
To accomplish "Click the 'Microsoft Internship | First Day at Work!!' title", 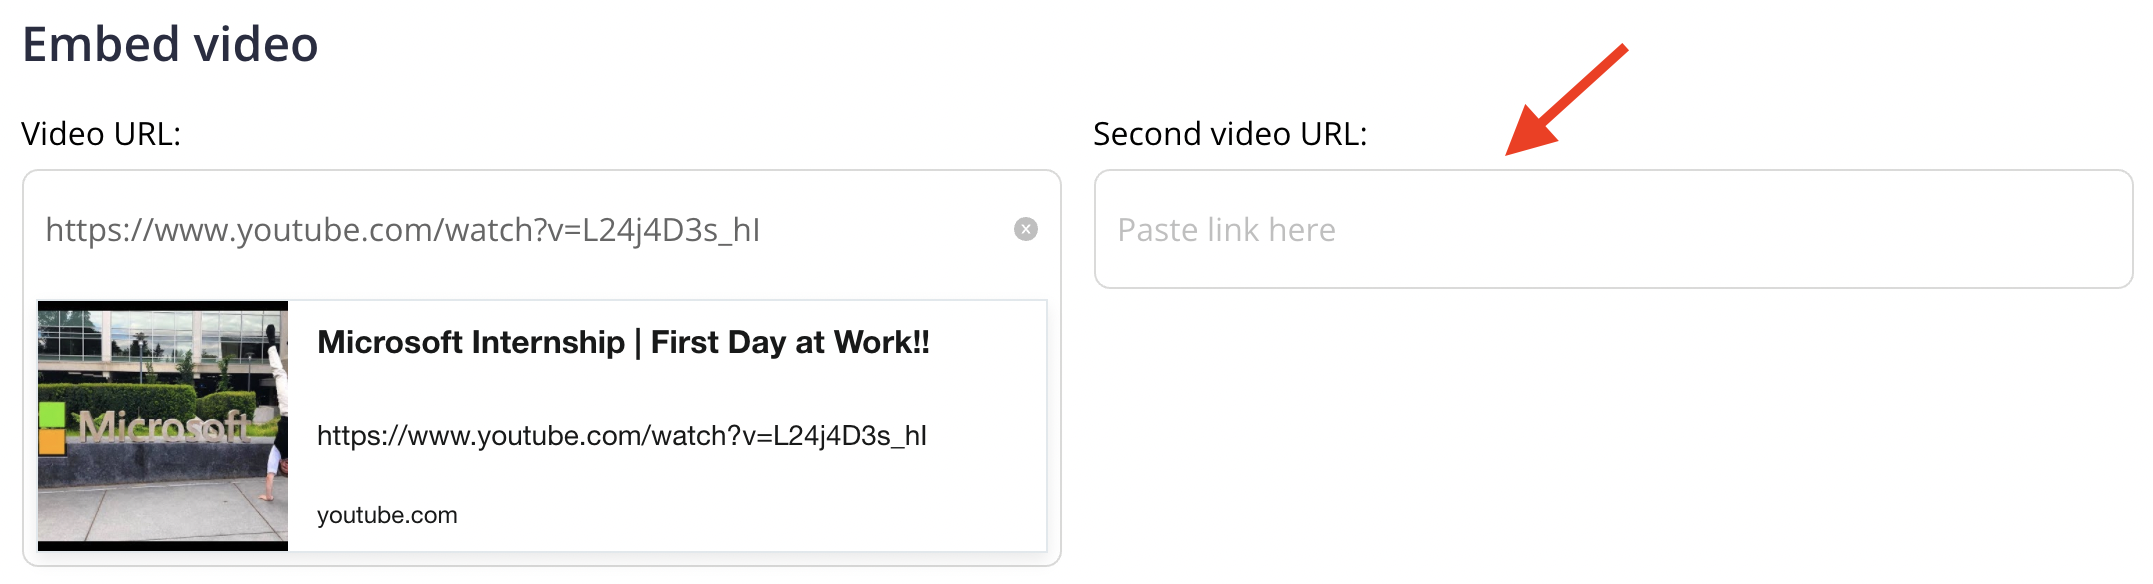I will [x=623, y=342].
